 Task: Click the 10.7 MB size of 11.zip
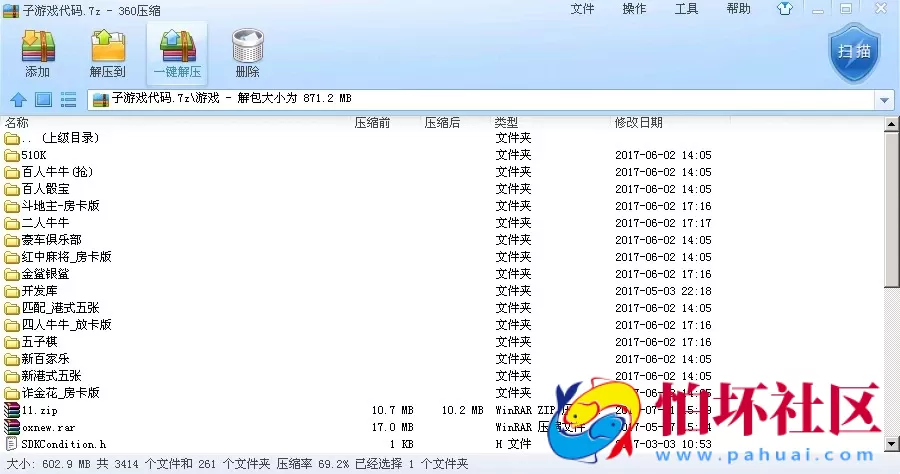click(393, 410)
